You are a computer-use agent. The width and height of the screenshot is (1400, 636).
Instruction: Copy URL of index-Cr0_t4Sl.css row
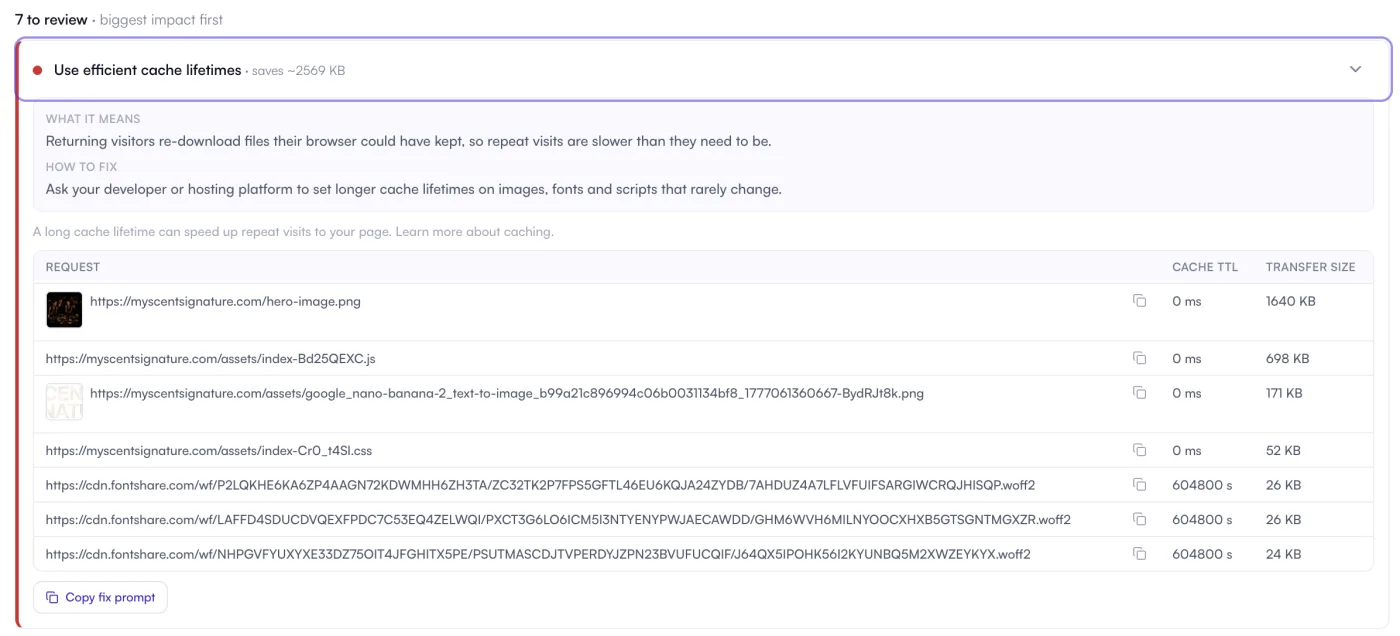click(1139, 451)
